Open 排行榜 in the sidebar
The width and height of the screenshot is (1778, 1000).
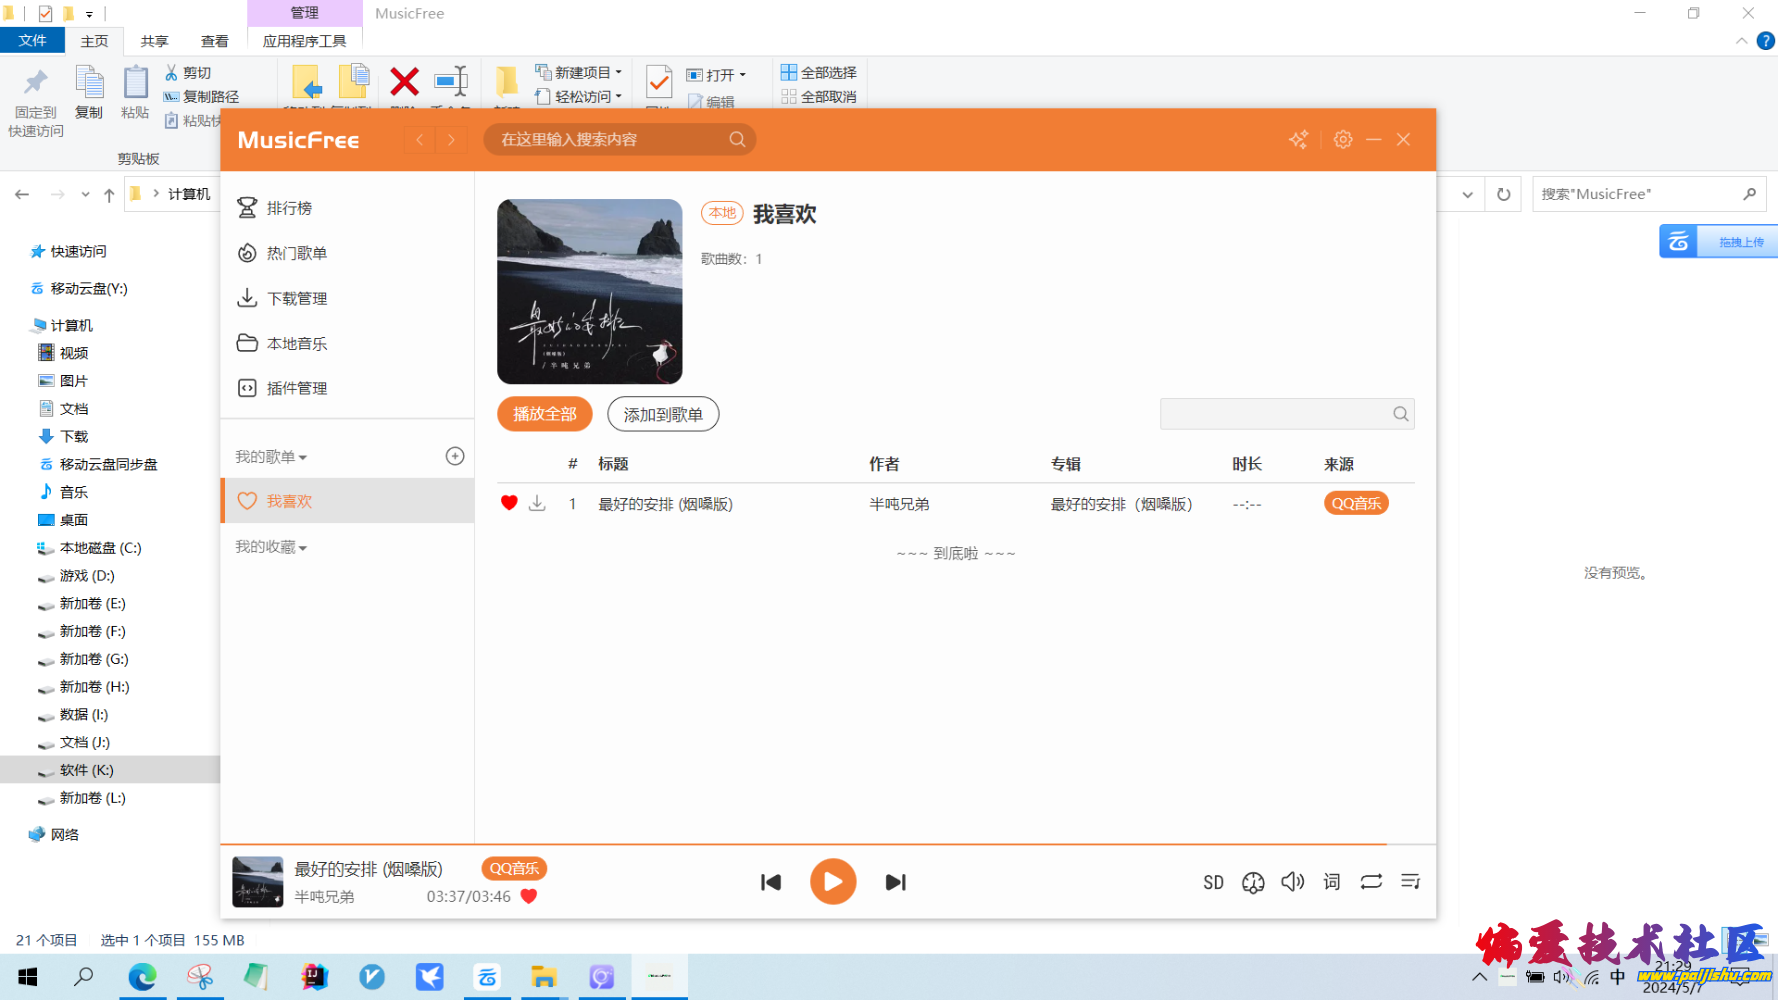[x=289, y=208]
